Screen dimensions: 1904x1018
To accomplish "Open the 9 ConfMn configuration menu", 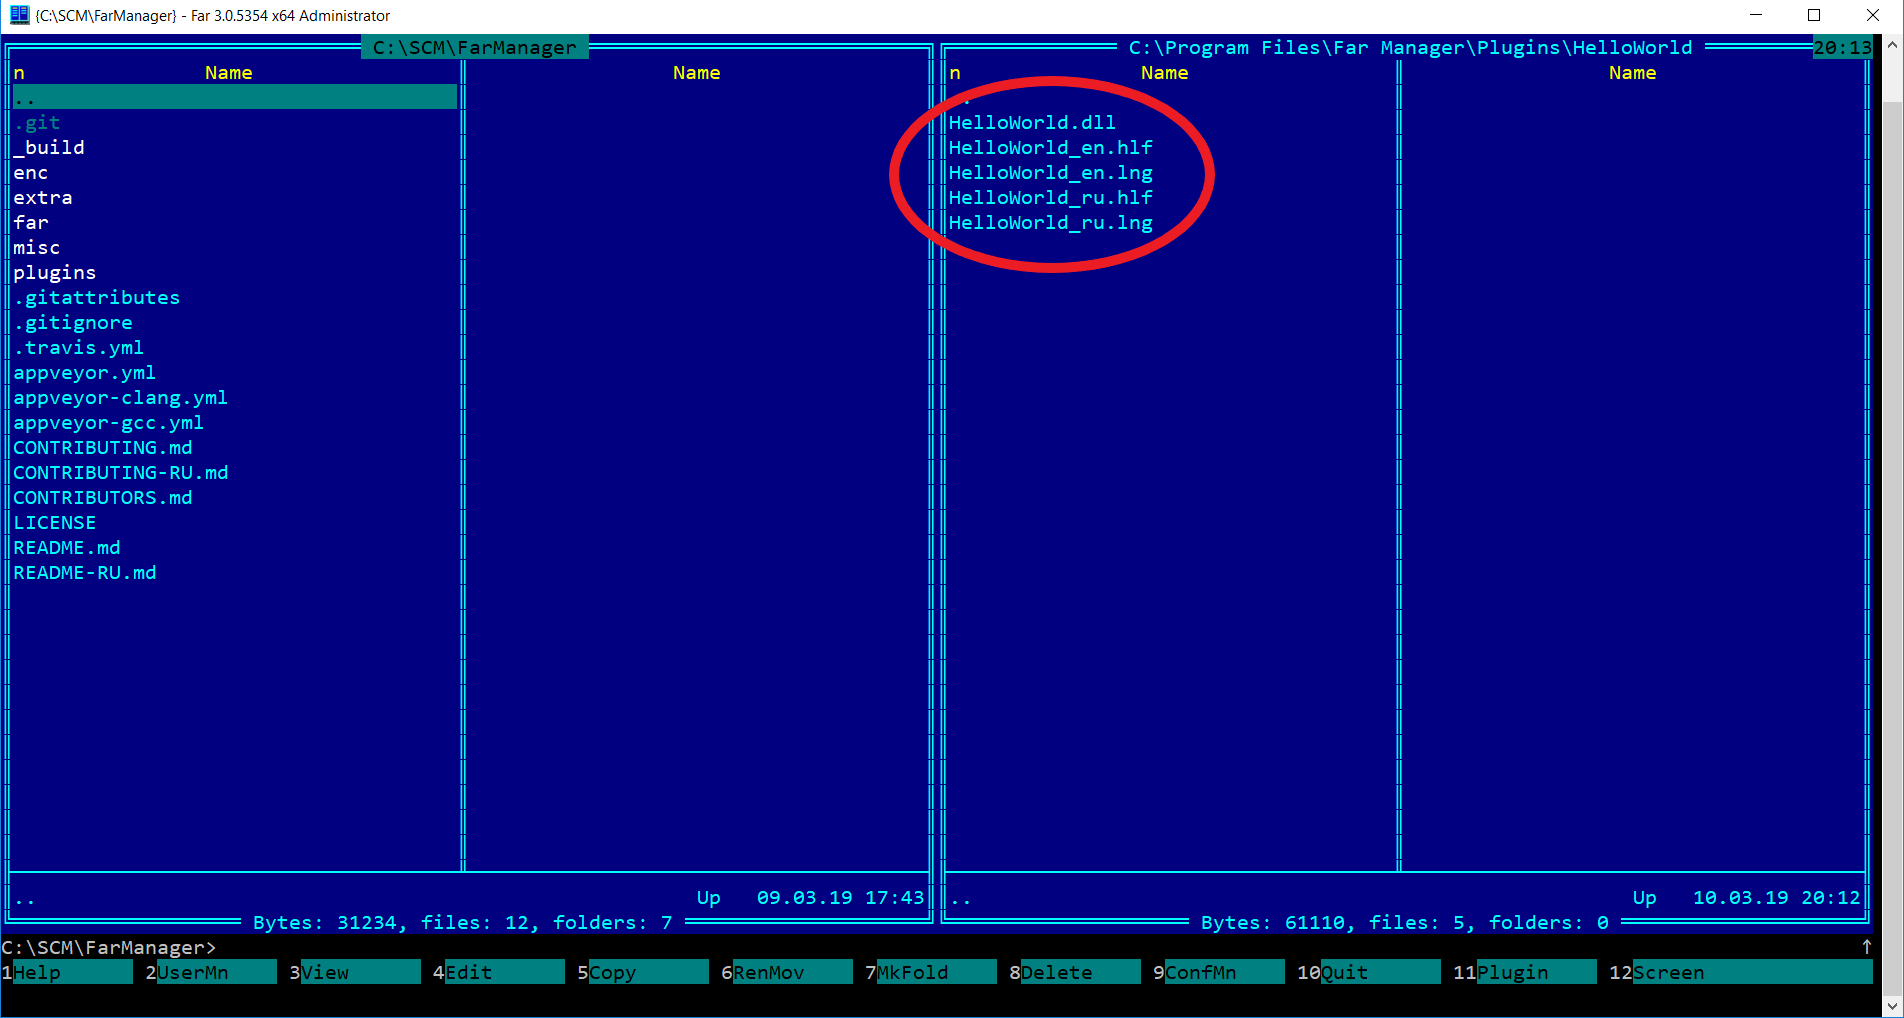I will [x=1219, y=972].
